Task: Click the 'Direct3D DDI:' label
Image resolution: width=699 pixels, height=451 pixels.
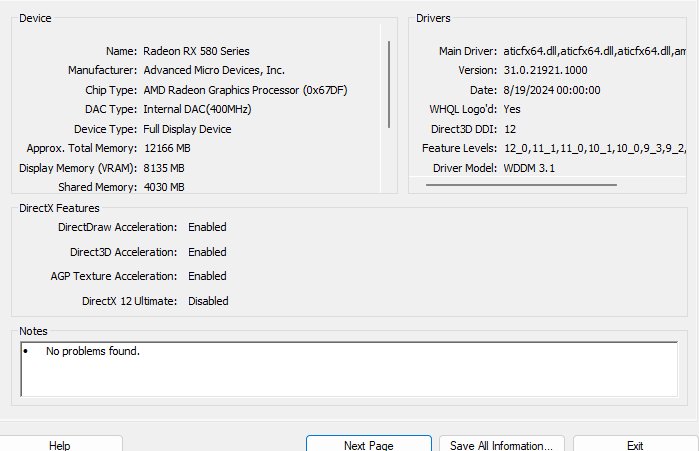Action: click(464, 129)
